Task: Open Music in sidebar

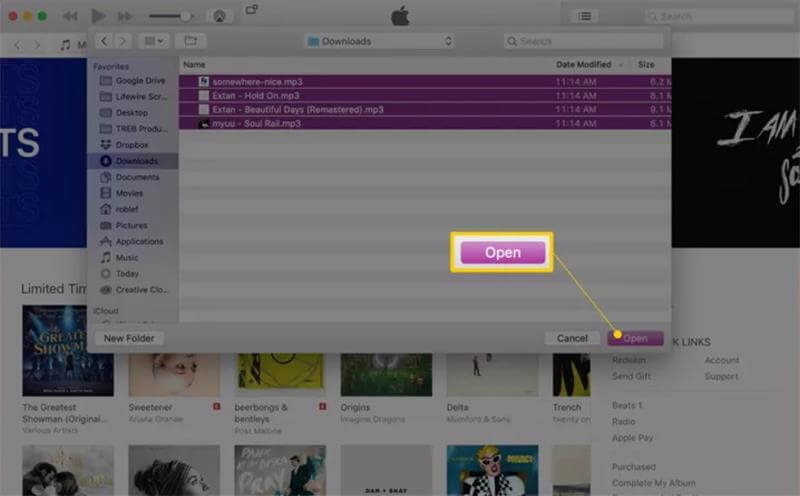Action: (119, 257)
